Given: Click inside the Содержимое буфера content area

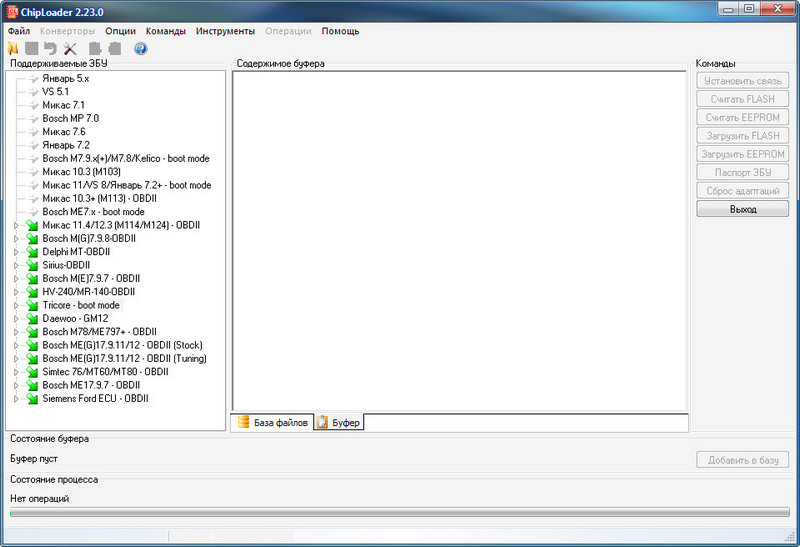Looking at the screenshot, I should (460, 240).
